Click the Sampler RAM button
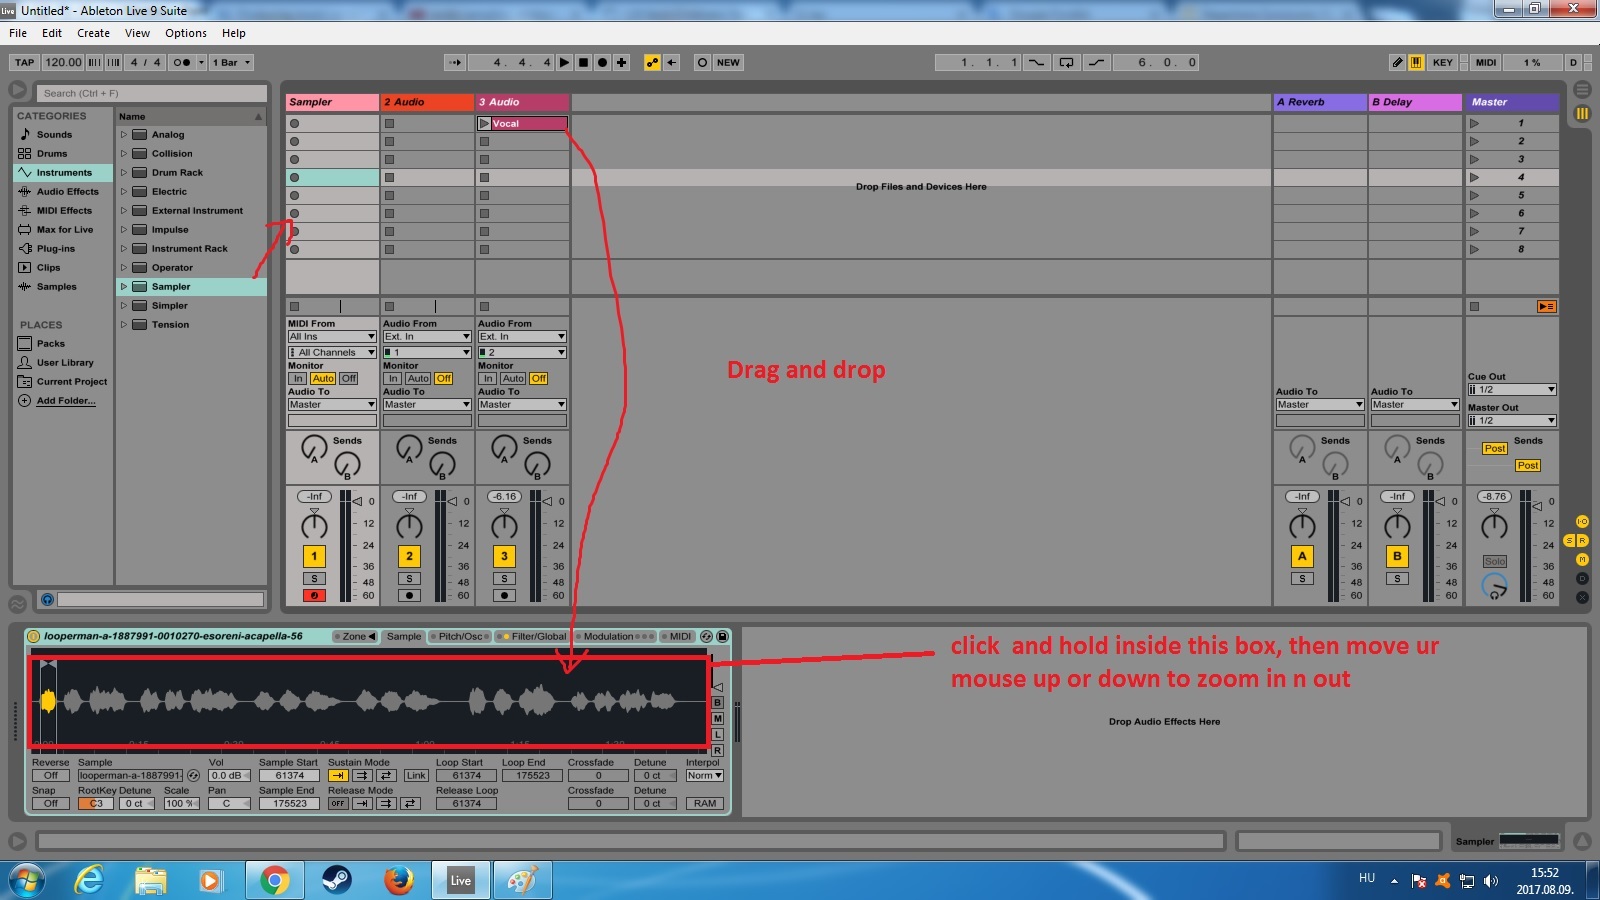 [x=705, y=804]
